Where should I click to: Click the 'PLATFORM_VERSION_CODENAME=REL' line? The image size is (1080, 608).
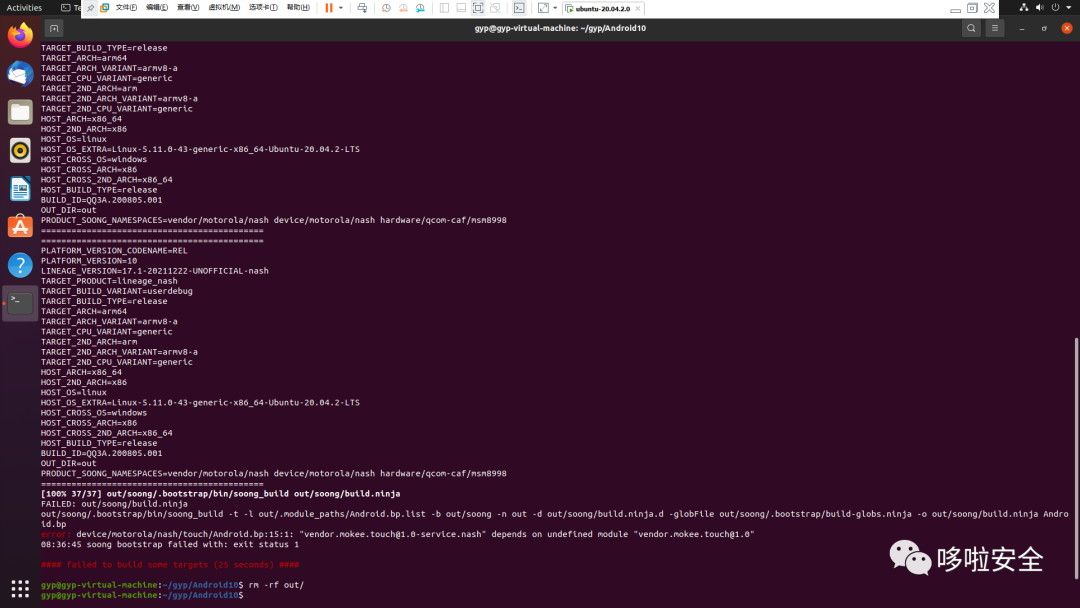114,251
